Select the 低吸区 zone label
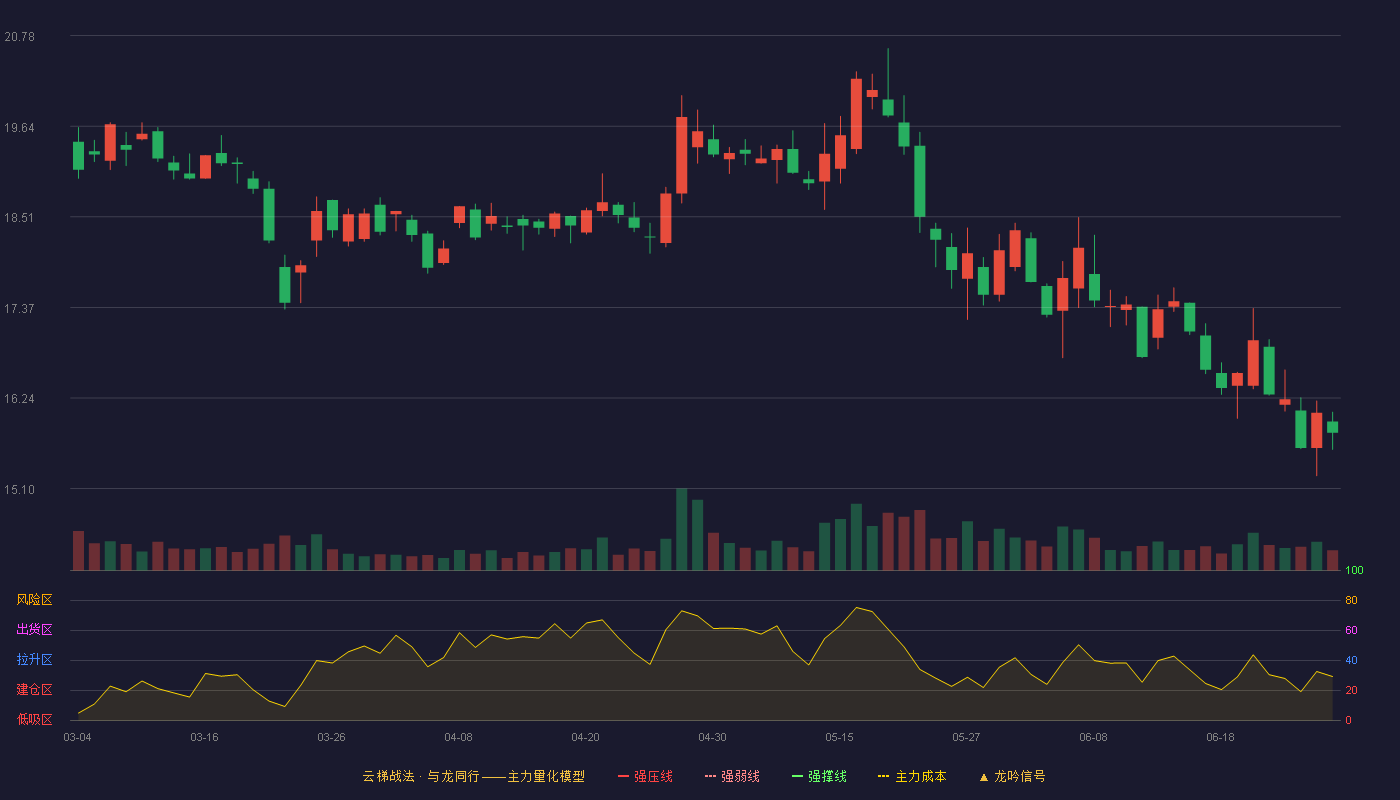Screen dimensions: 1400x800 tap(34, 720)
